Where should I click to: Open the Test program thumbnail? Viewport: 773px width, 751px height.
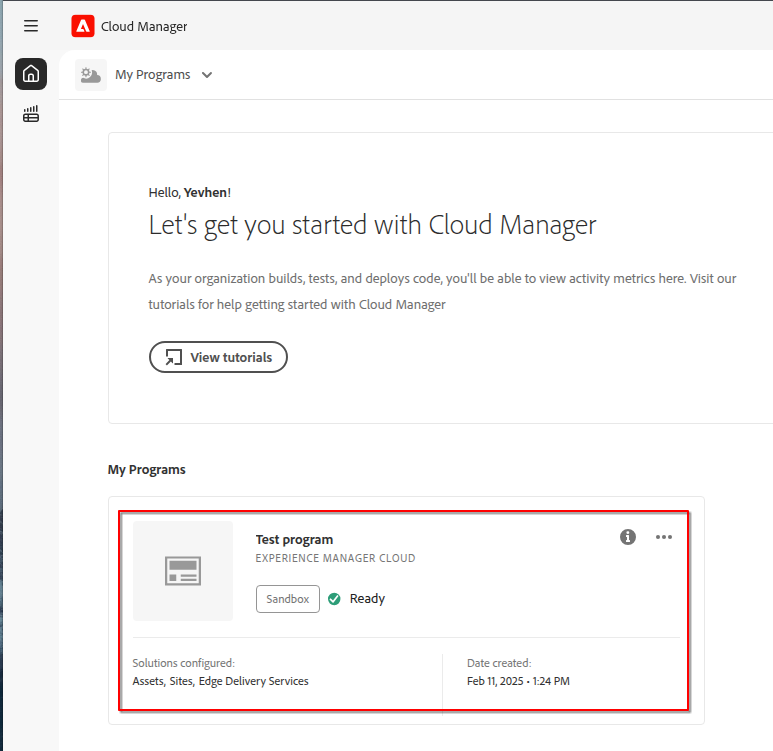(183, 571)
